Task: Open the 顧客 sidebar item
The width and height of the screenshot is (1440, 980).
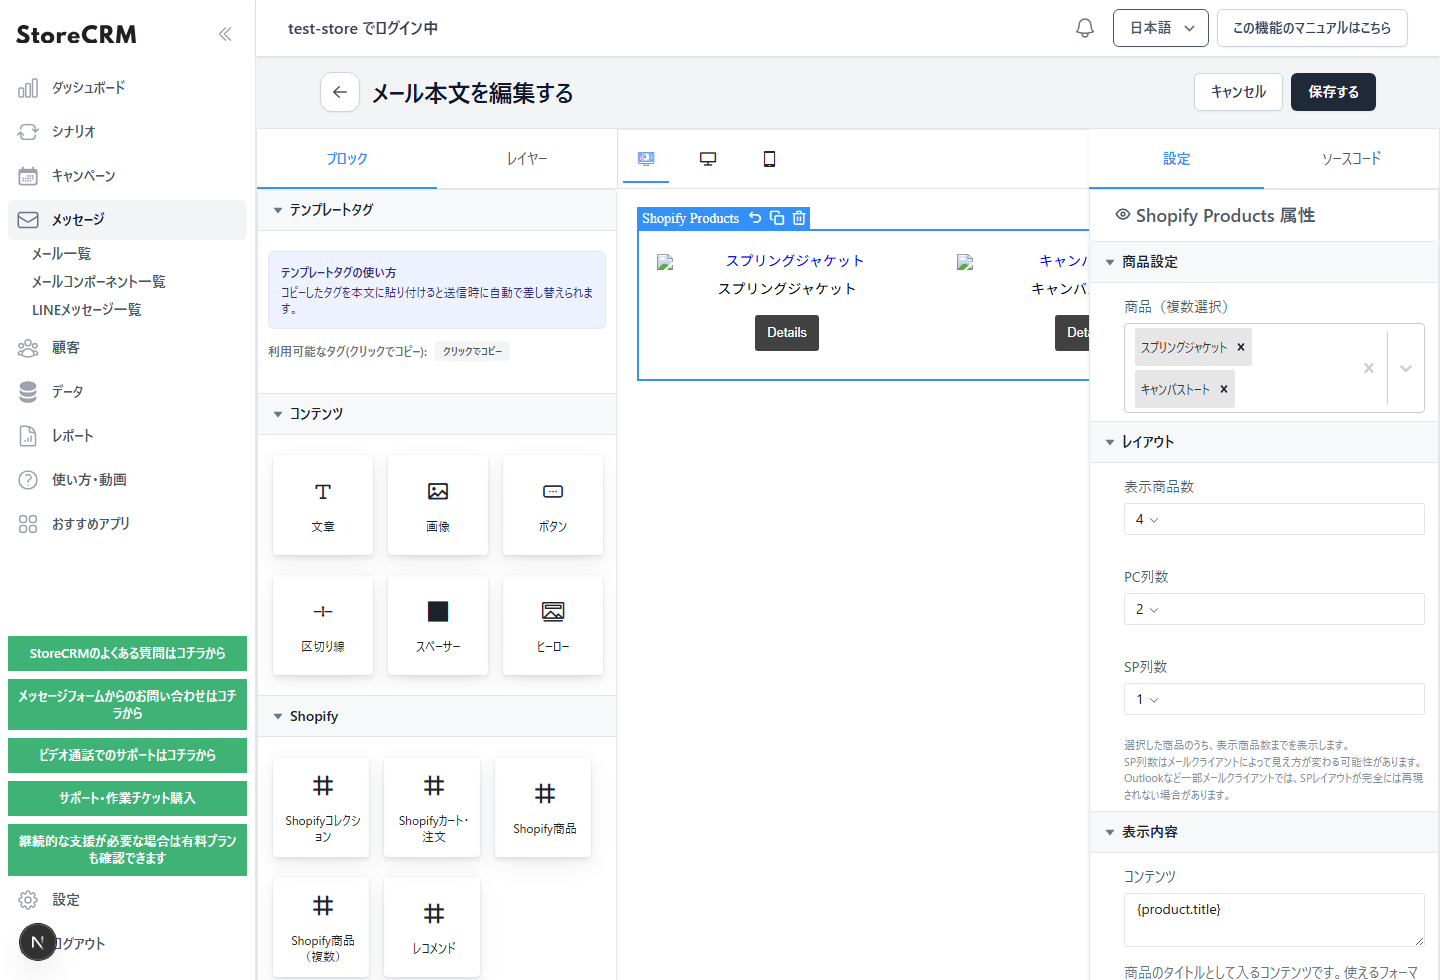Action: tap(127, 348)
